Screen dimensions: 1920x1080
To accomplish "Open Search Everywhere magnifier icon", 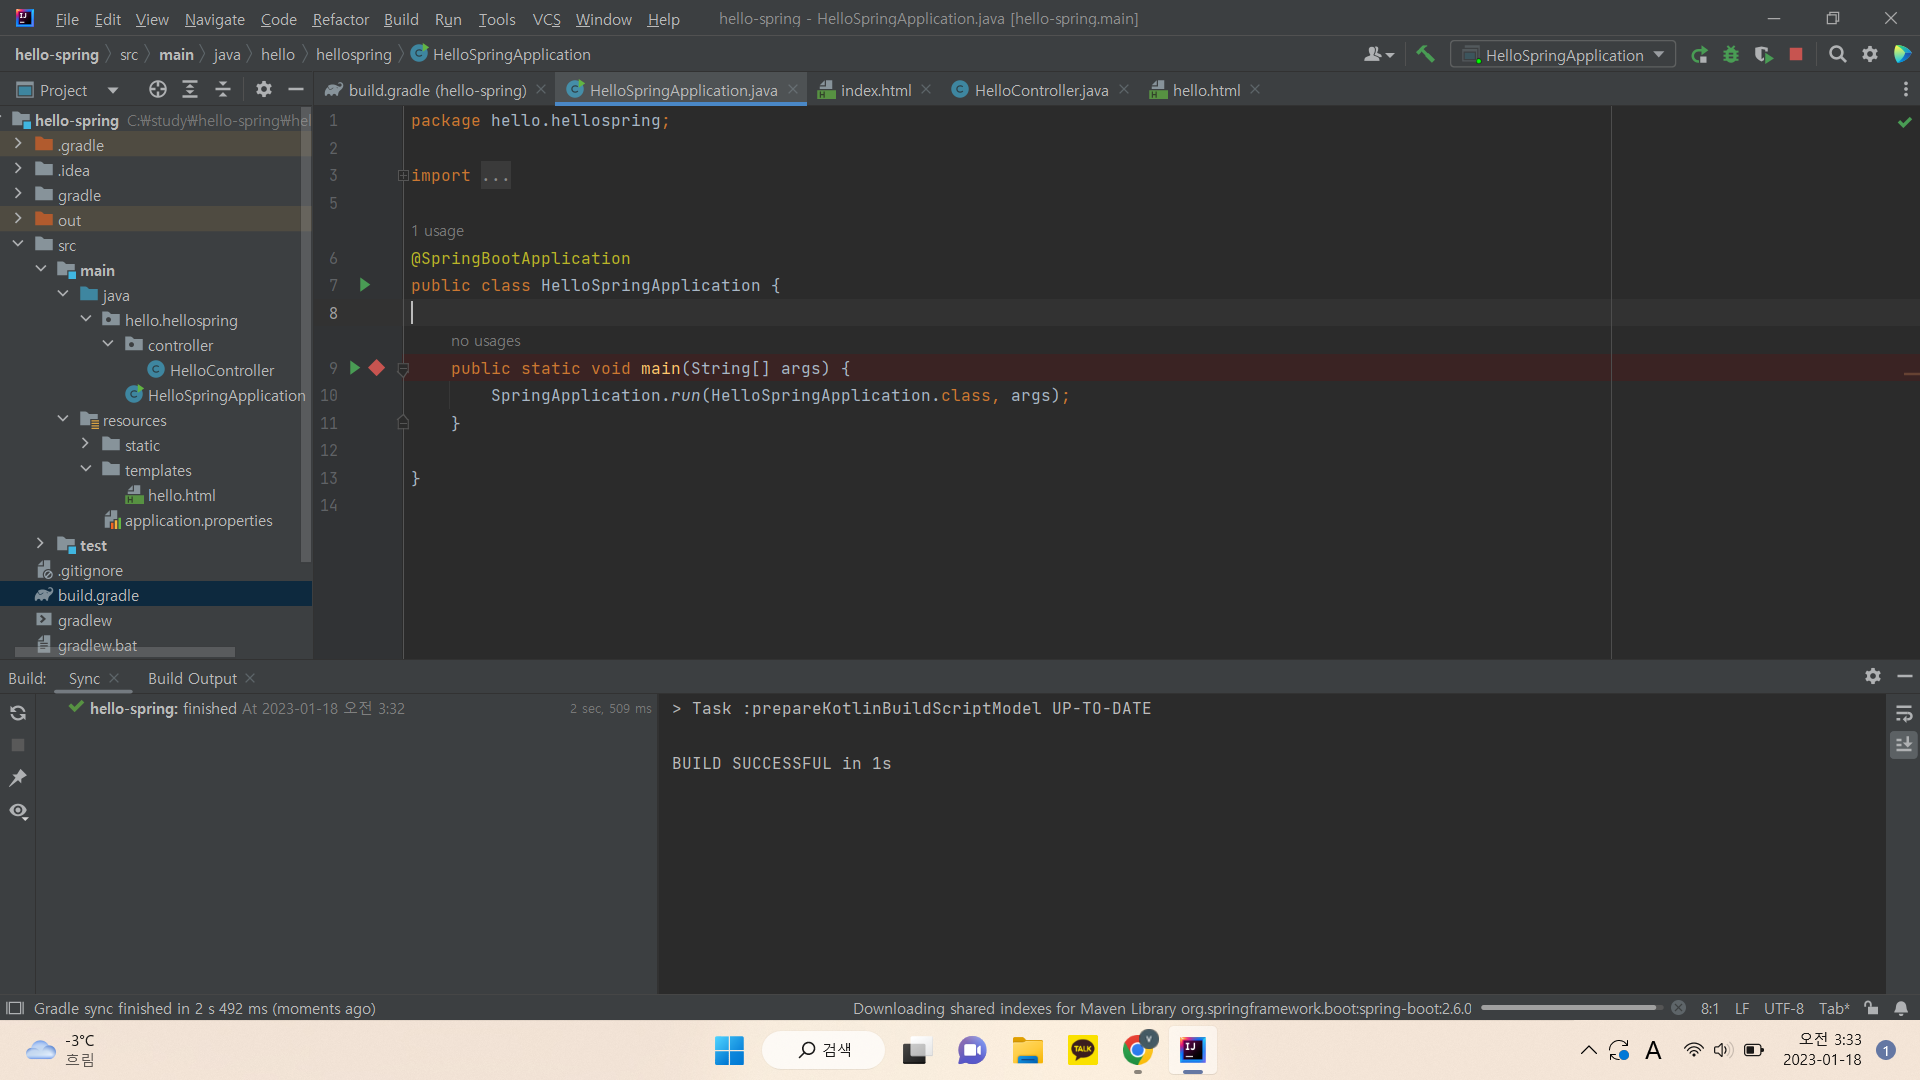I will click(x=1837, y=55).
